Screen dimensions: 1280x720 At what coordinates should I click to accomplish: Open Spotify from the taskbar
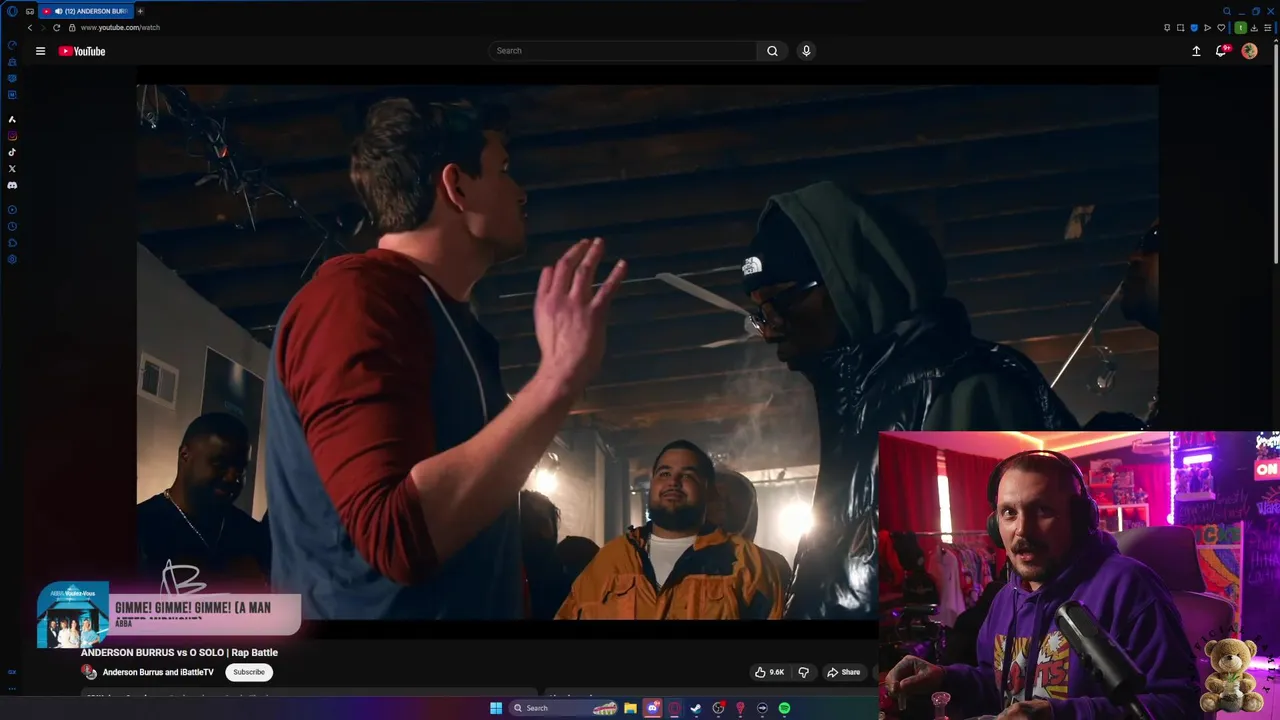click(784, 708)
